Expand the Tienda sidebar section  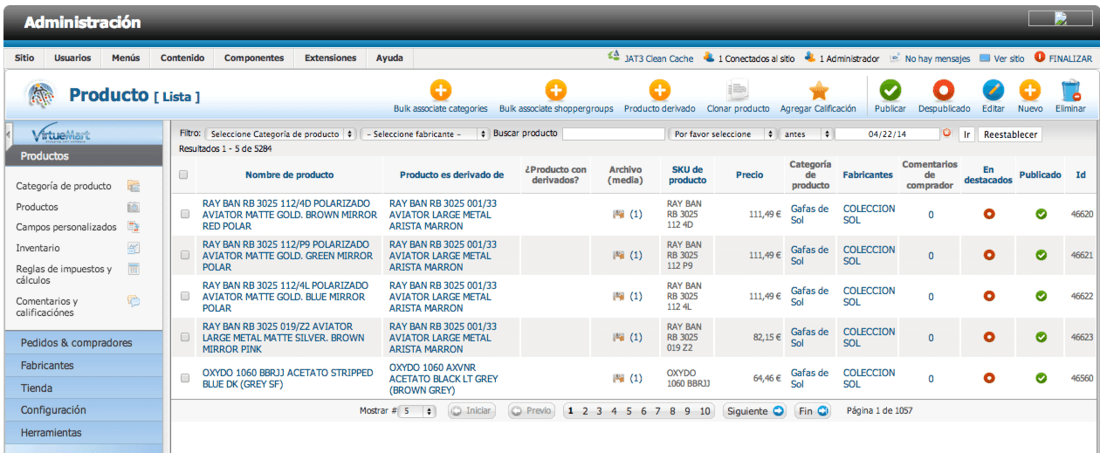(x=83, y=388)
